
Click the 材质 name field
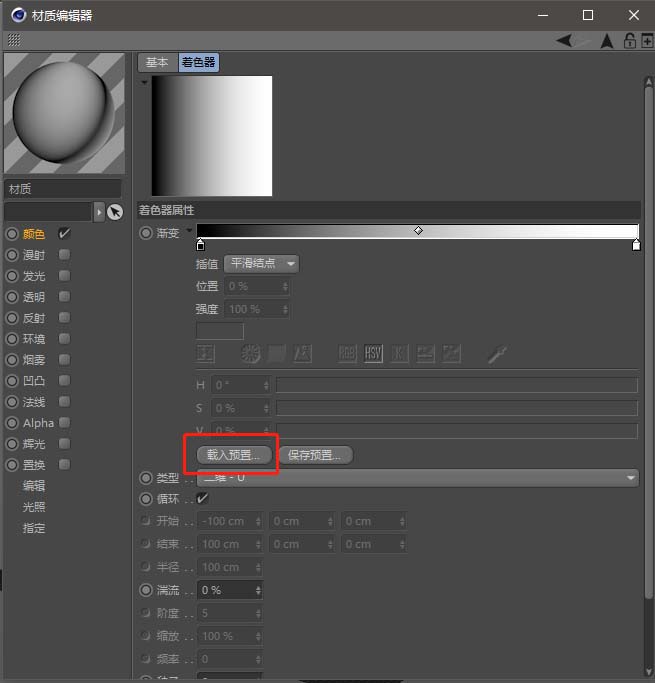click(x=63, y=189)
